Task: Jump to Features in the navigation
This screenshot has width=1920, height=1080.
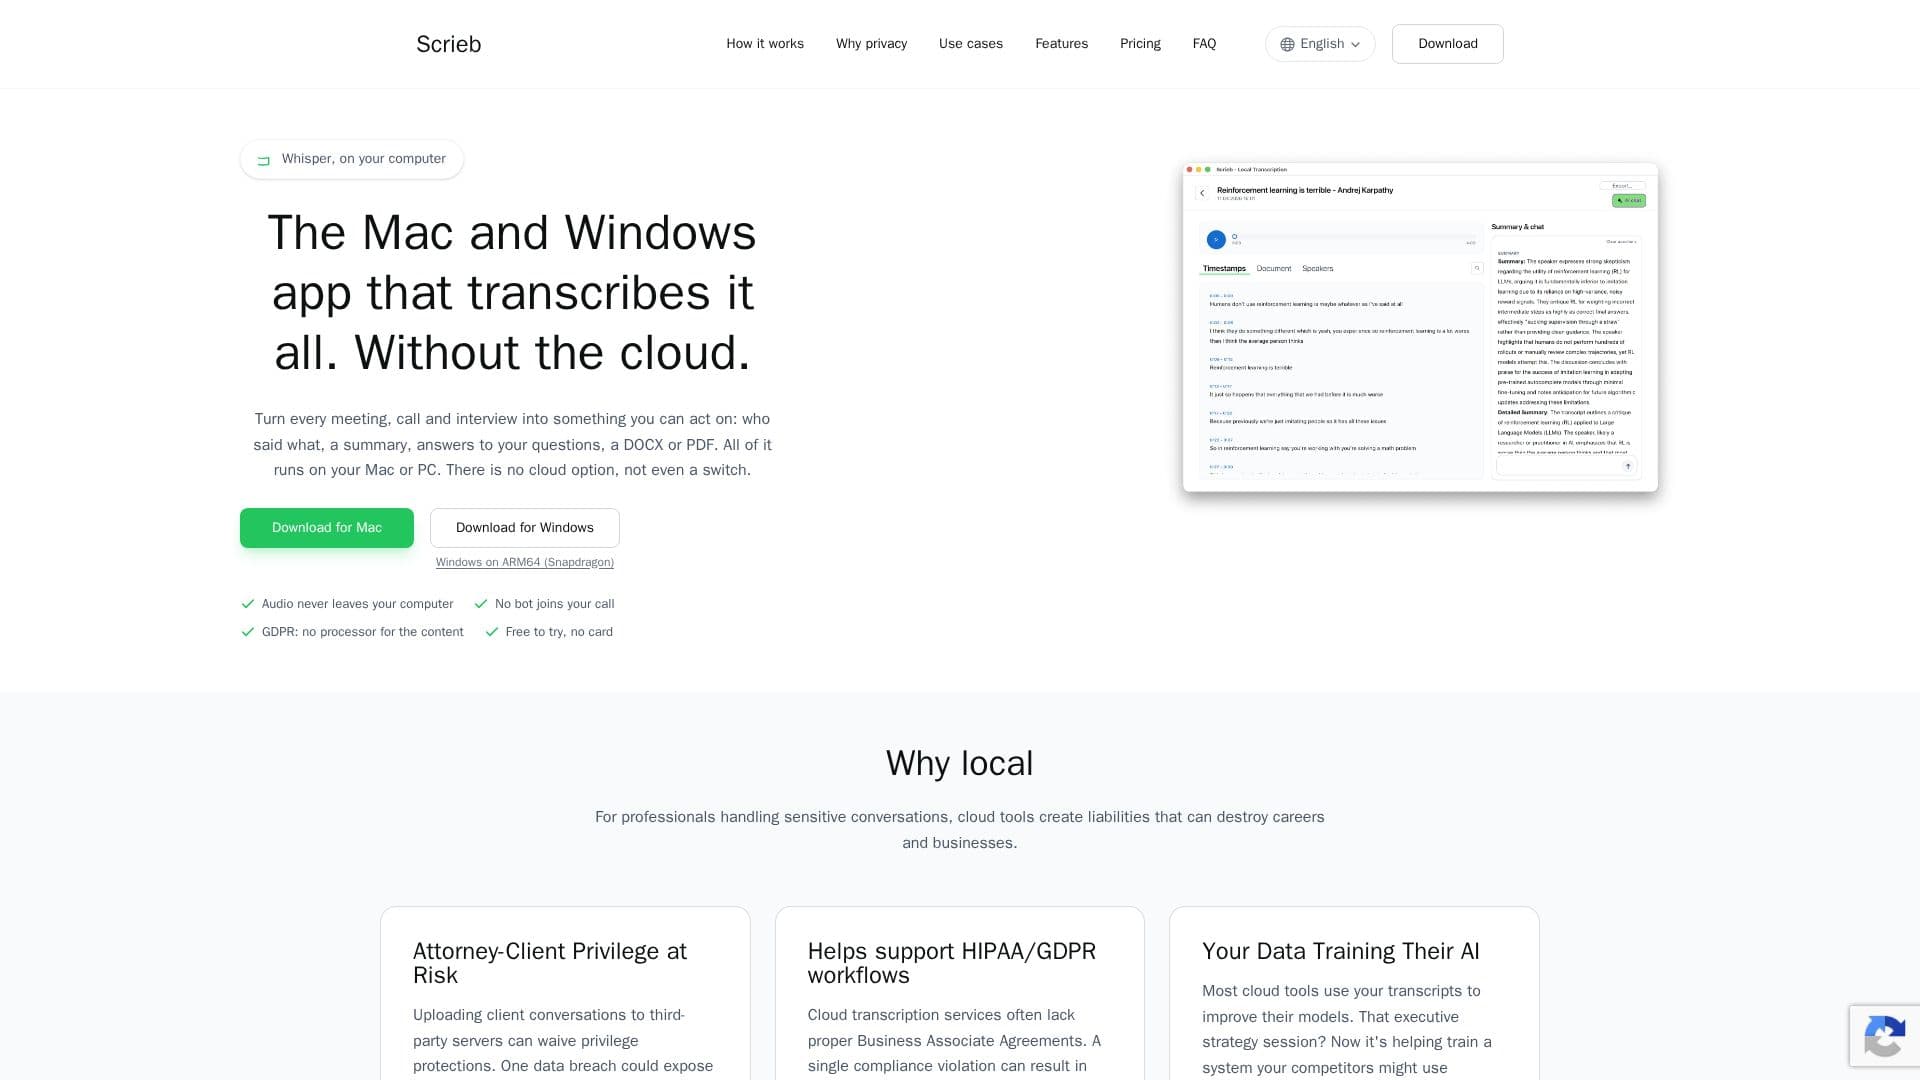Action: point(1061,44)
